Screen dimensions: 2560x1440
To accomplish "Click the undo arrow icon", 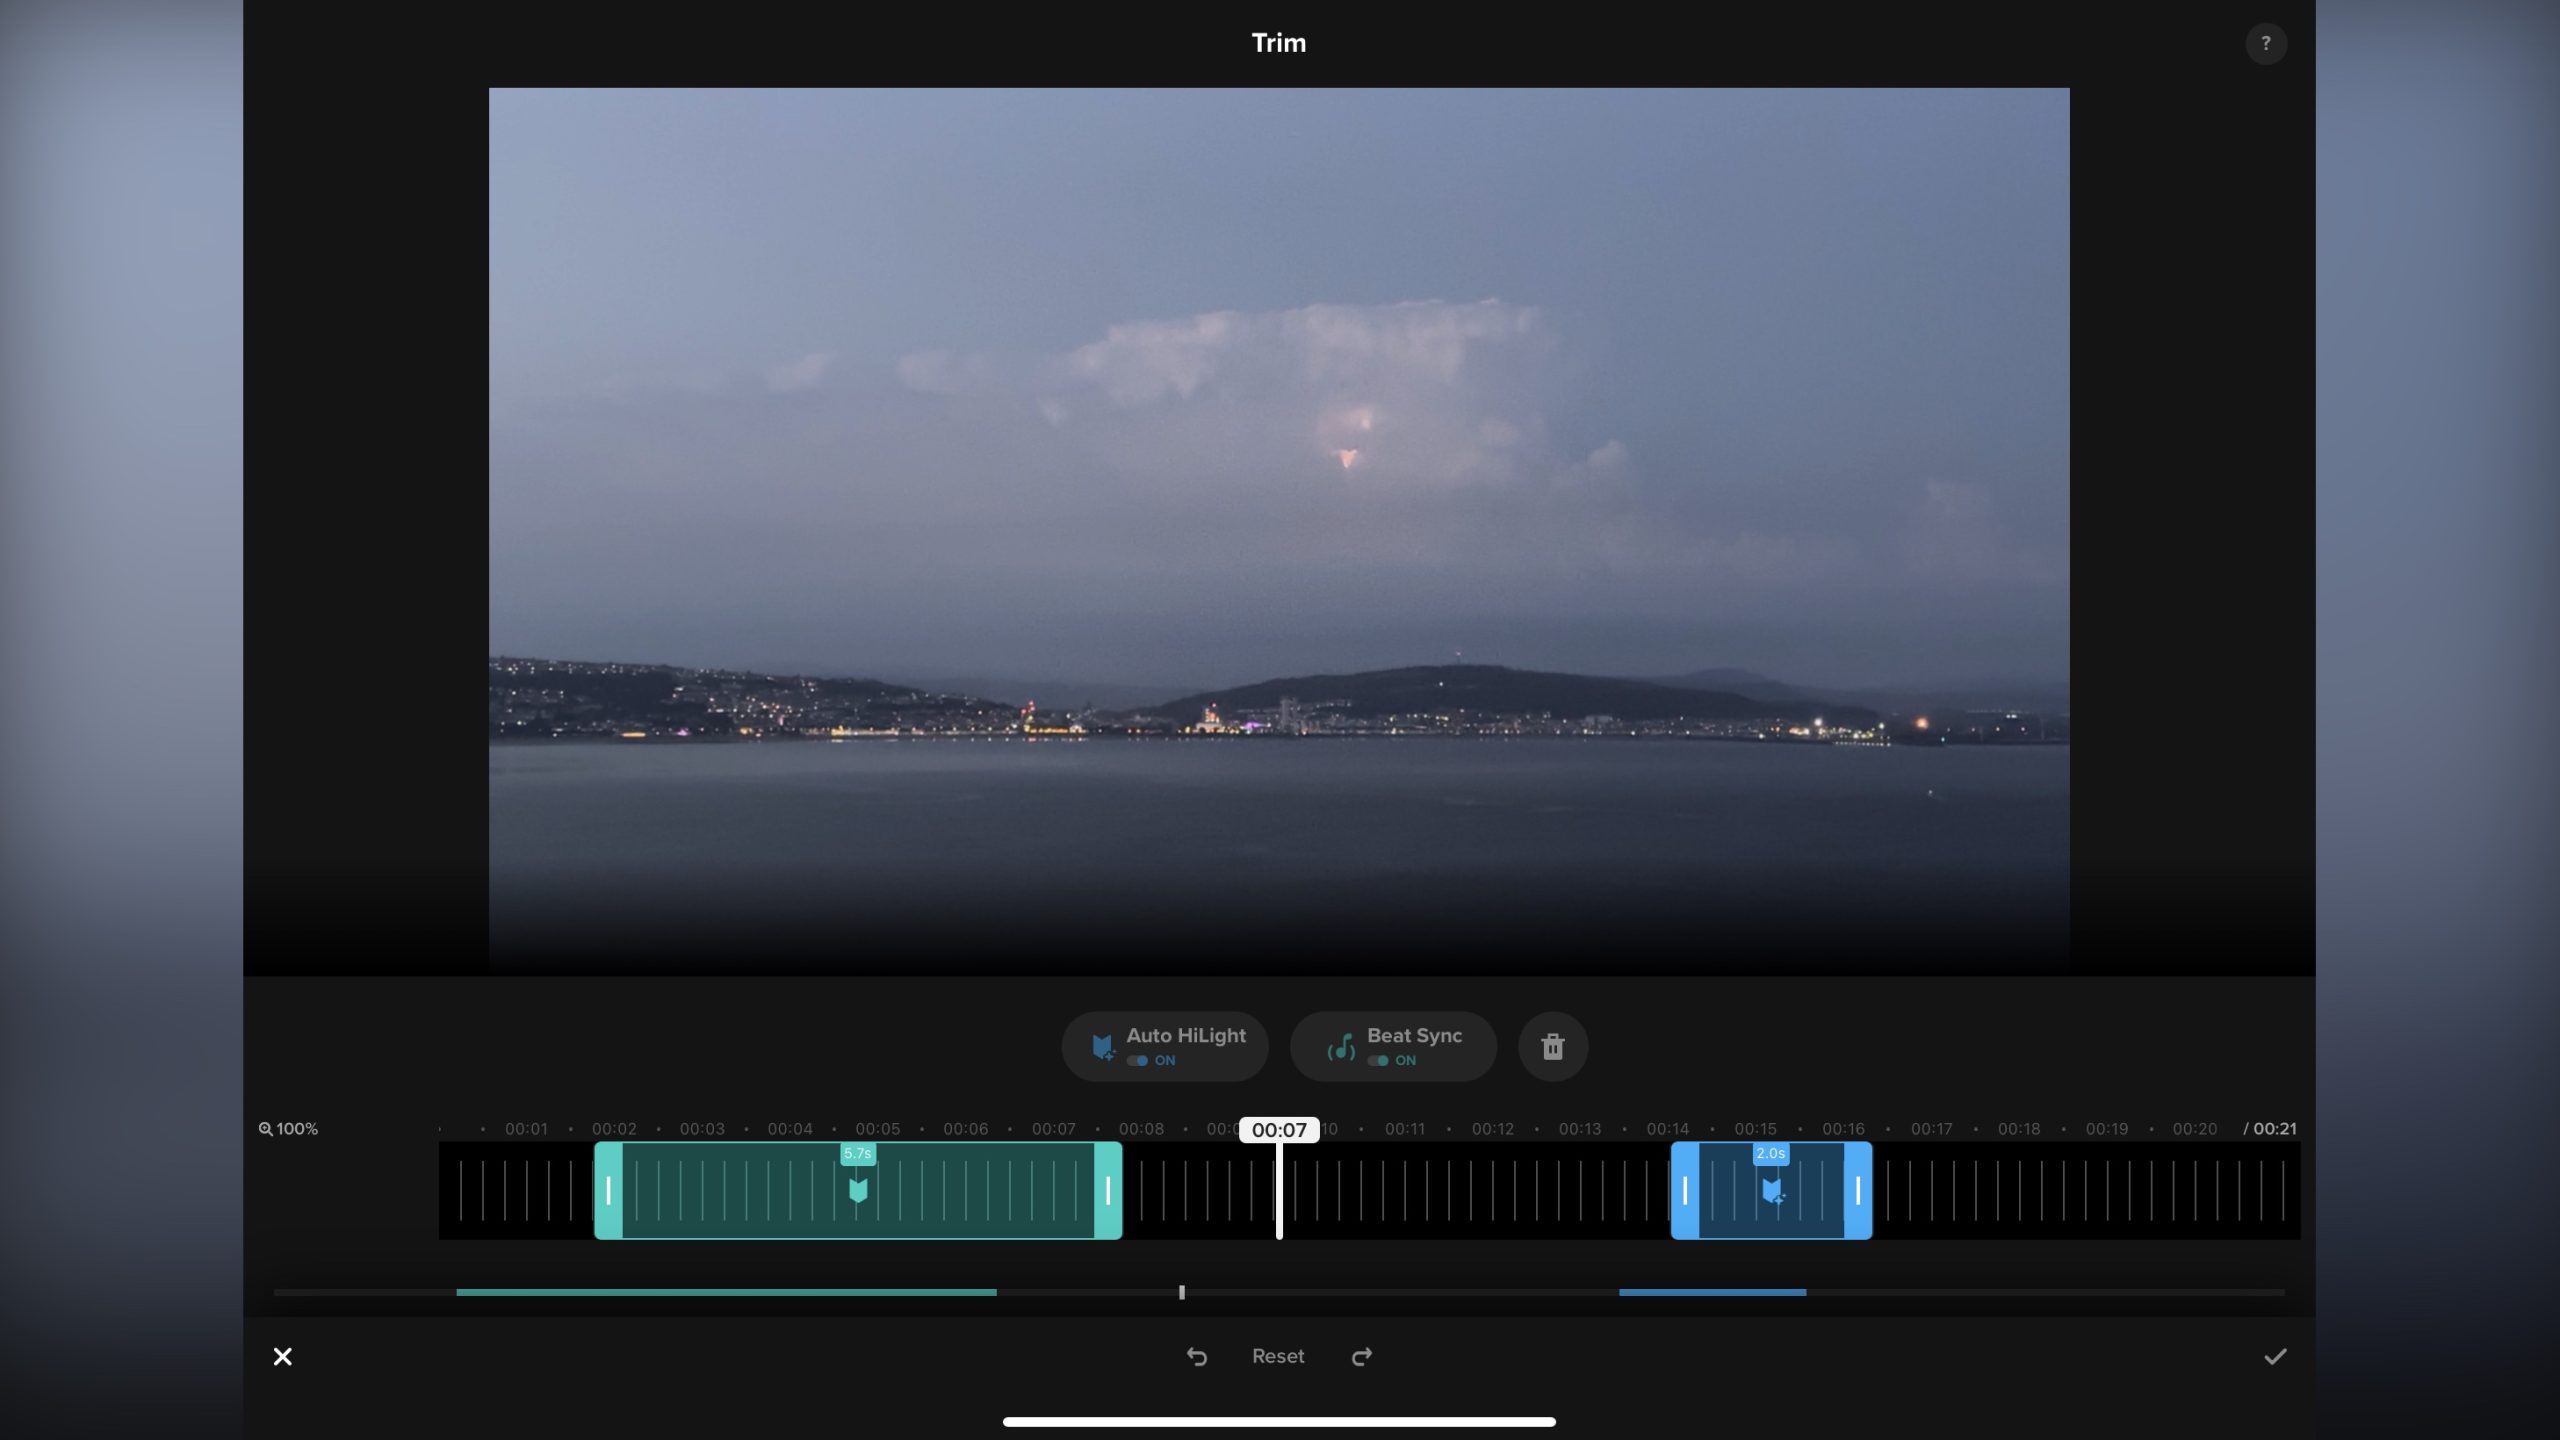I will tap(1197, 1357).
